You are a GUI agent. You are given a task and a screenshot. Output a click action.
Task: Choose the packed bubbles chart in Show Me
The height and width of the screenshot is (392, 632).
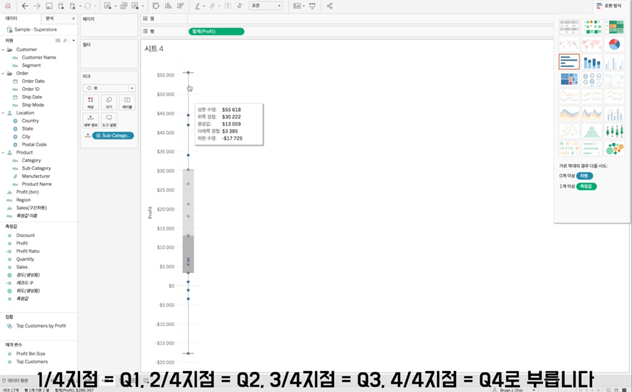[614, 148]
